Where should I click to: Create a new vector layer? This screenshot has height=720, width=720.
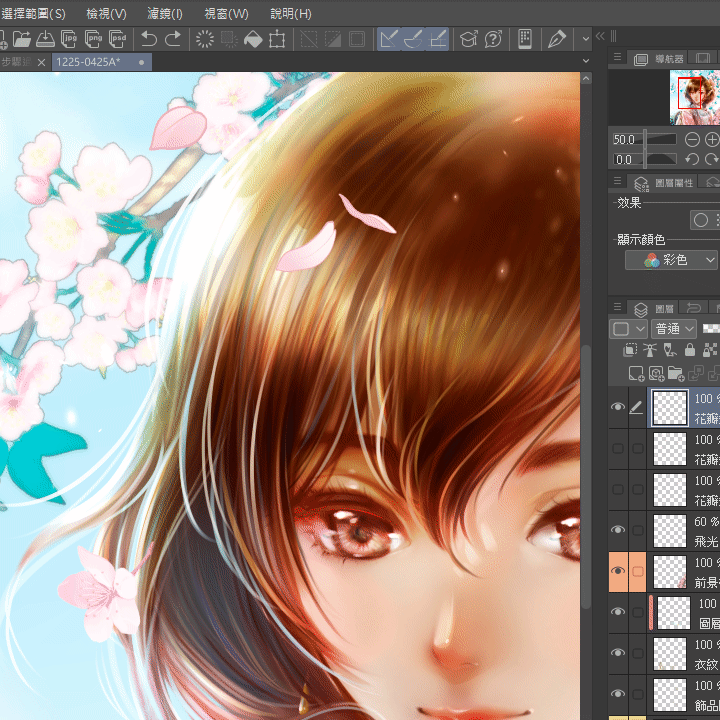656,373
